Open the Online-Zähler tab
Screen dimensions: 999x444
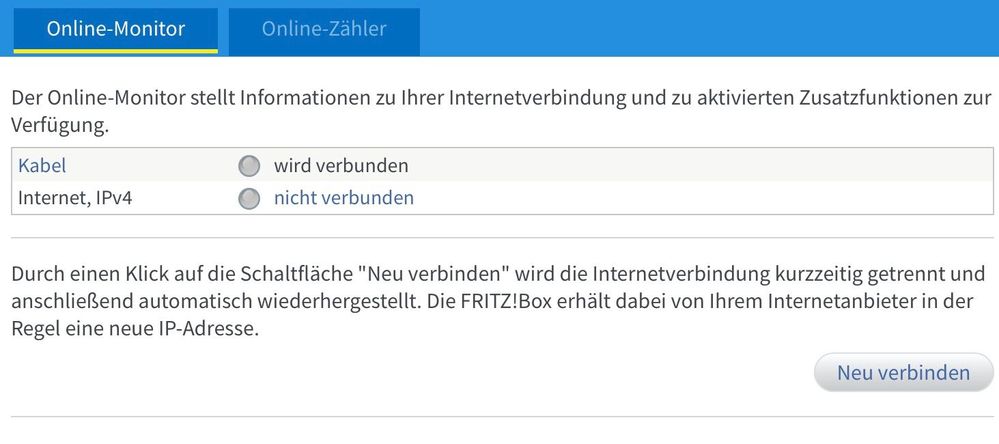324,29
